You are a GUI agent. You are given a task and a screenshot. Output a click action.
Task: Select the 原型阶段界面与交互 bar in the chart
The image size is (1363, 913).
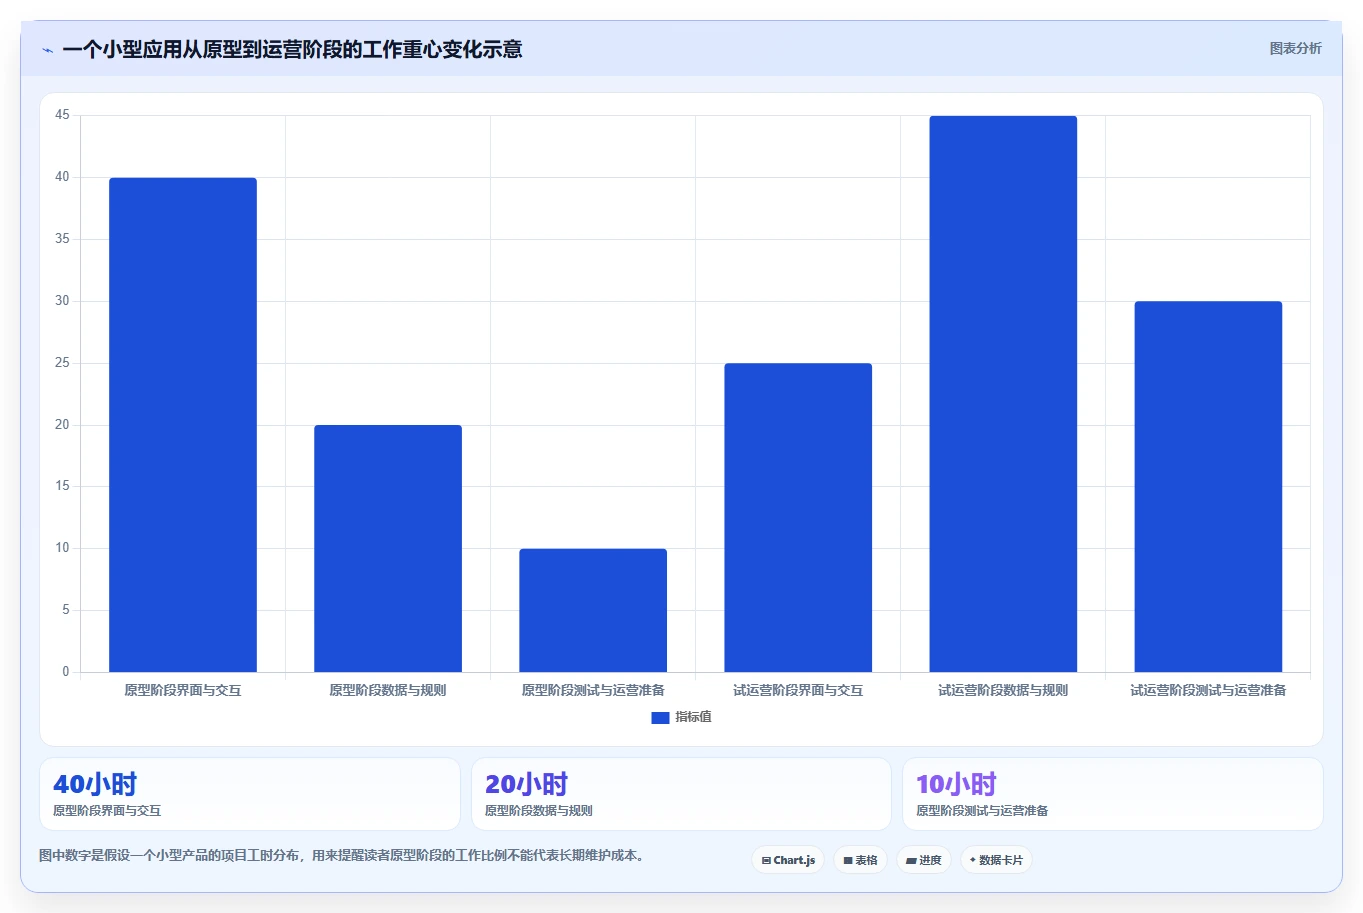click(x=183, y=425)
